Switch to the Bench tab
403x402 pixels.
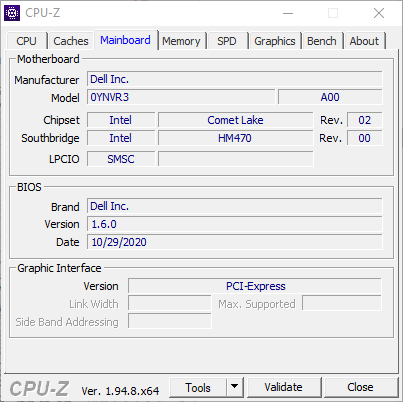click(x=322, y=41)
